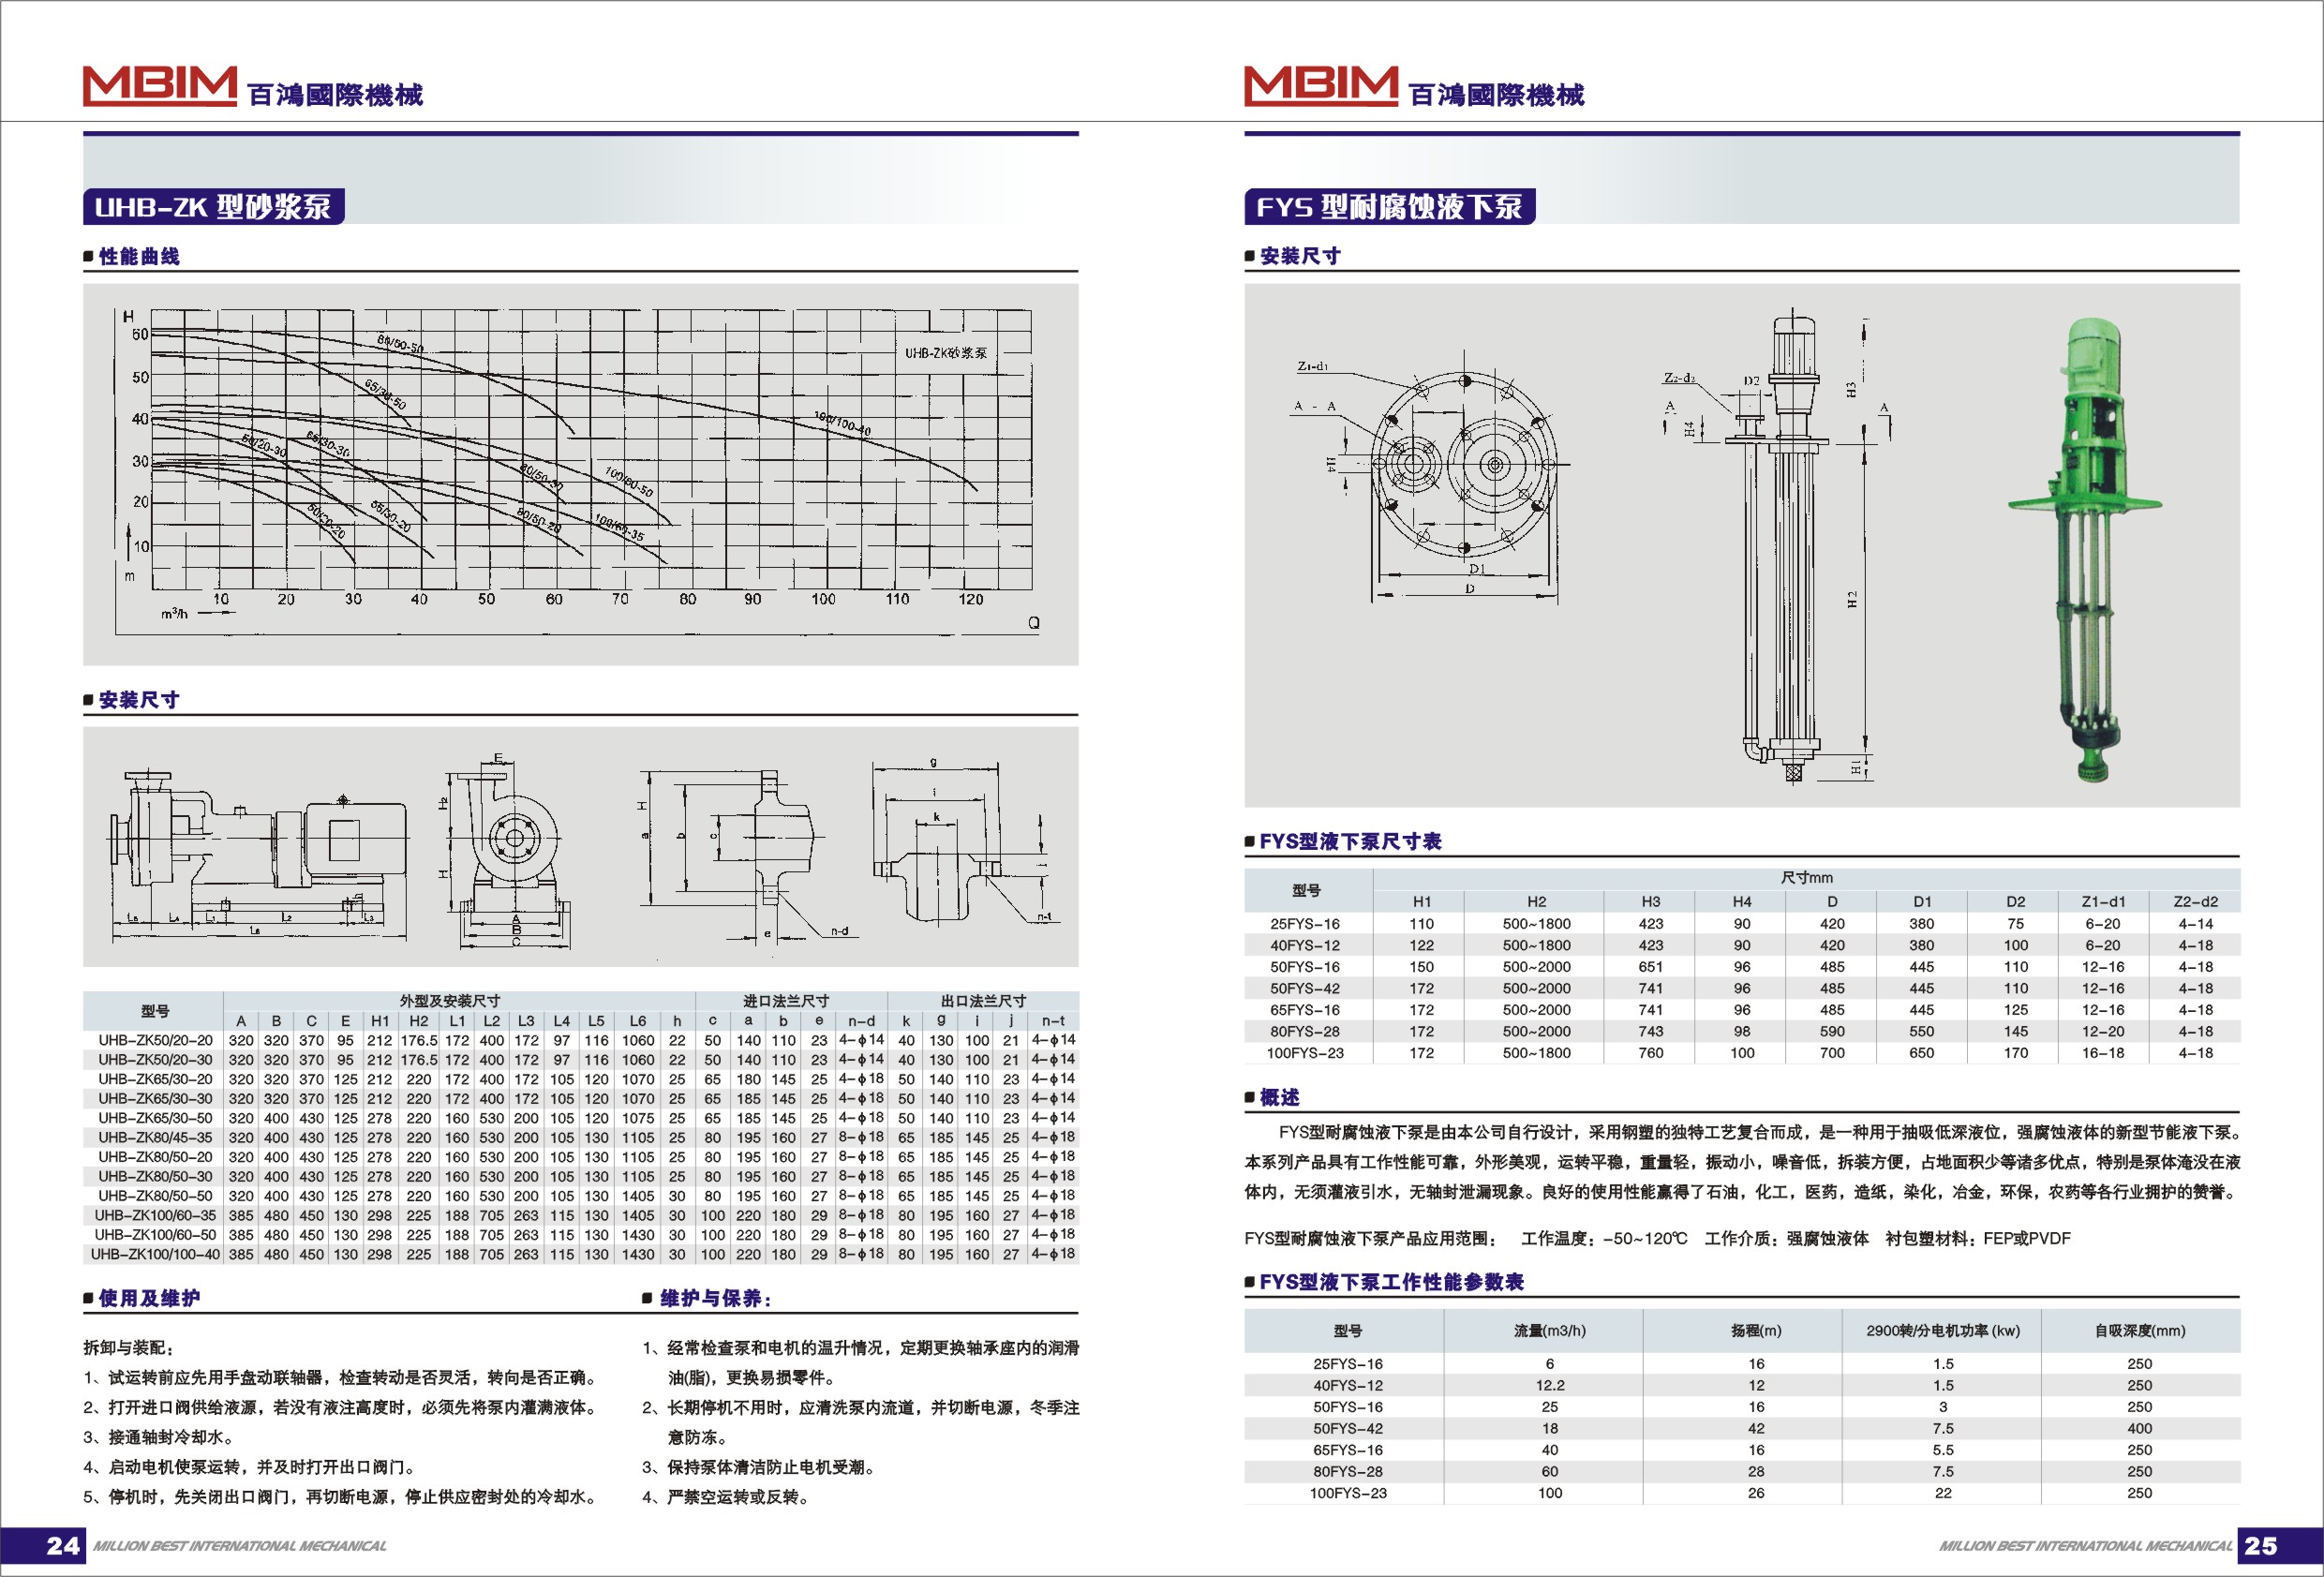Click the MBIM logo on page 25
The width and height of the screenshot is (2324, 1577).
(x=1321, y=86)
